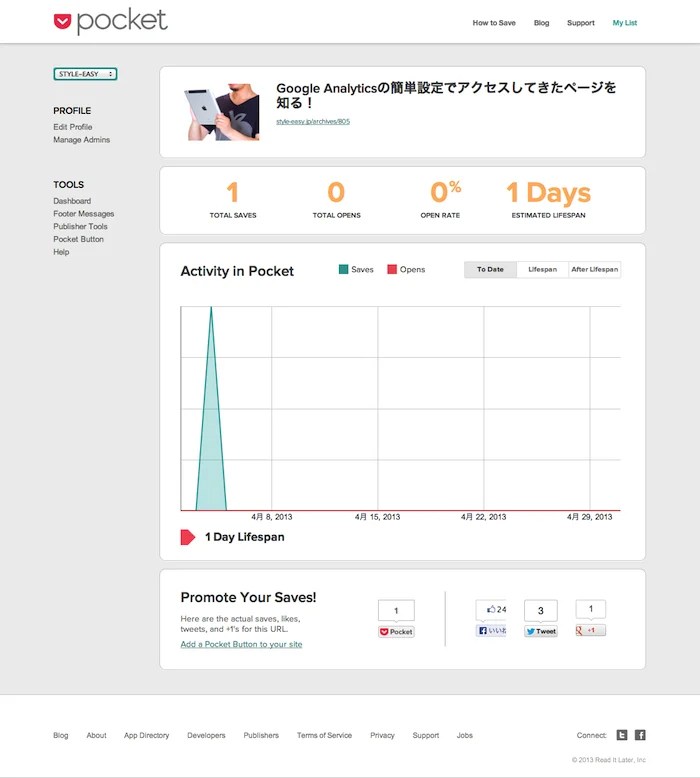Click the ESTIMATED LIFESPAN label
This screenshot has width=700, height=778.
click(548, 215)
